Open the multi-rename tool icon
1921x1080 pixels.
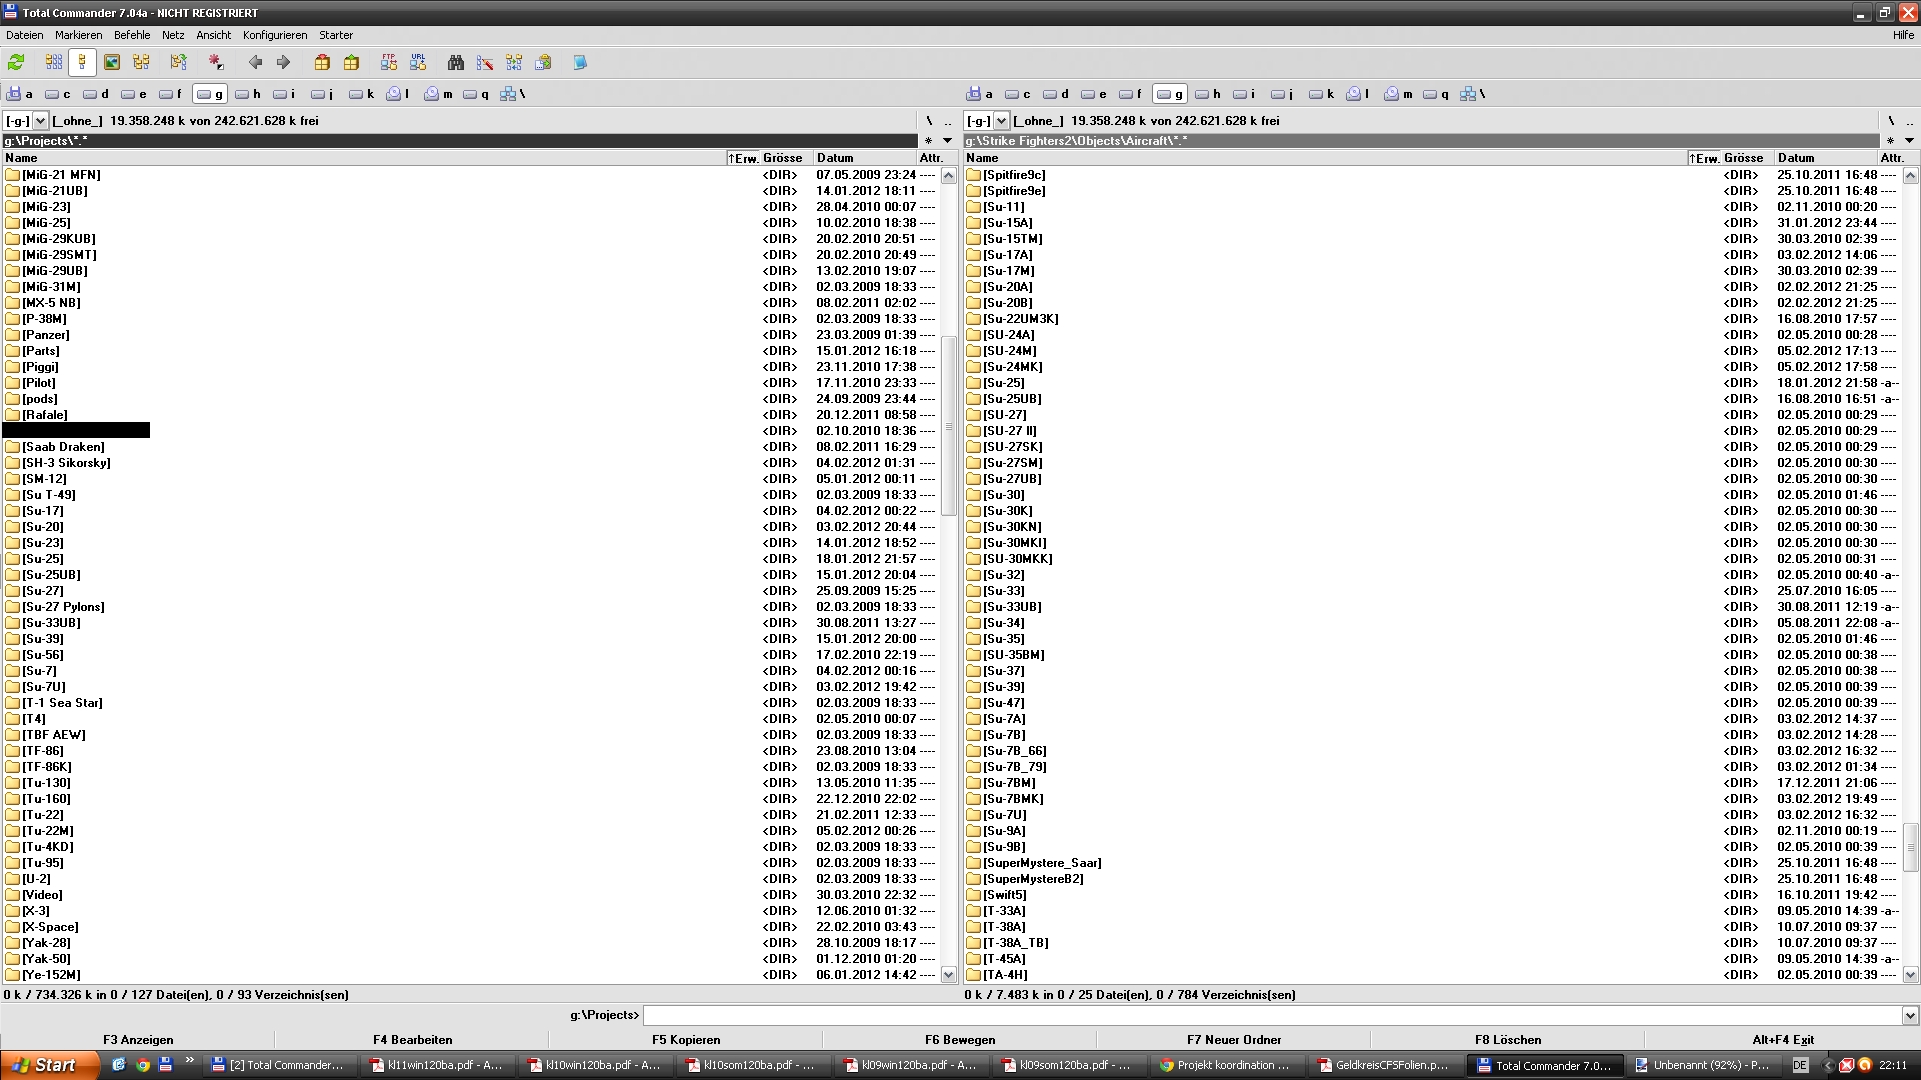[x=485, y=63]
